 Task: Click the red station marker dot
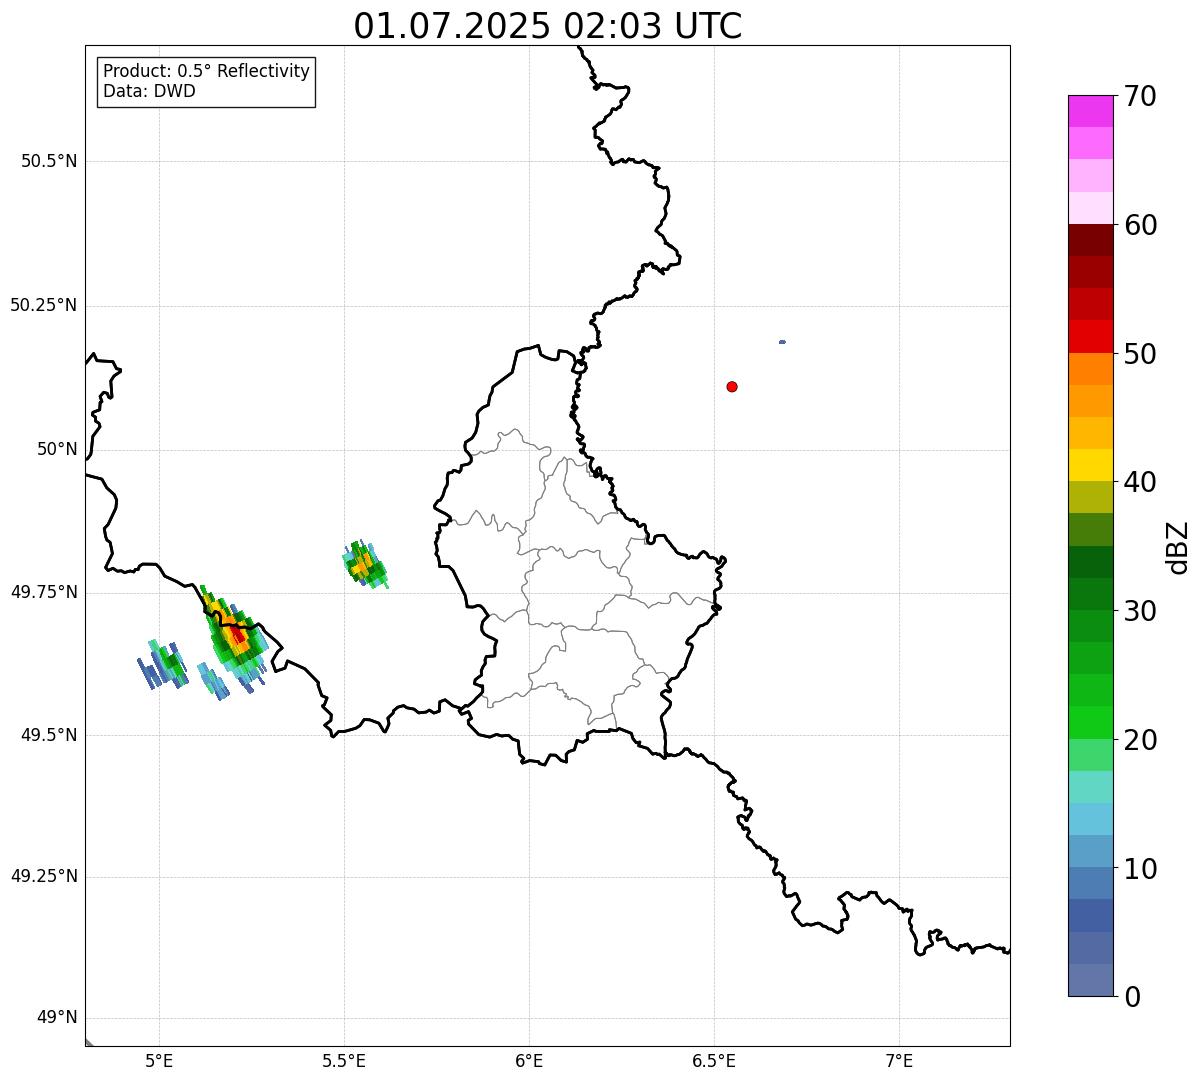click(x=732, y=387)
